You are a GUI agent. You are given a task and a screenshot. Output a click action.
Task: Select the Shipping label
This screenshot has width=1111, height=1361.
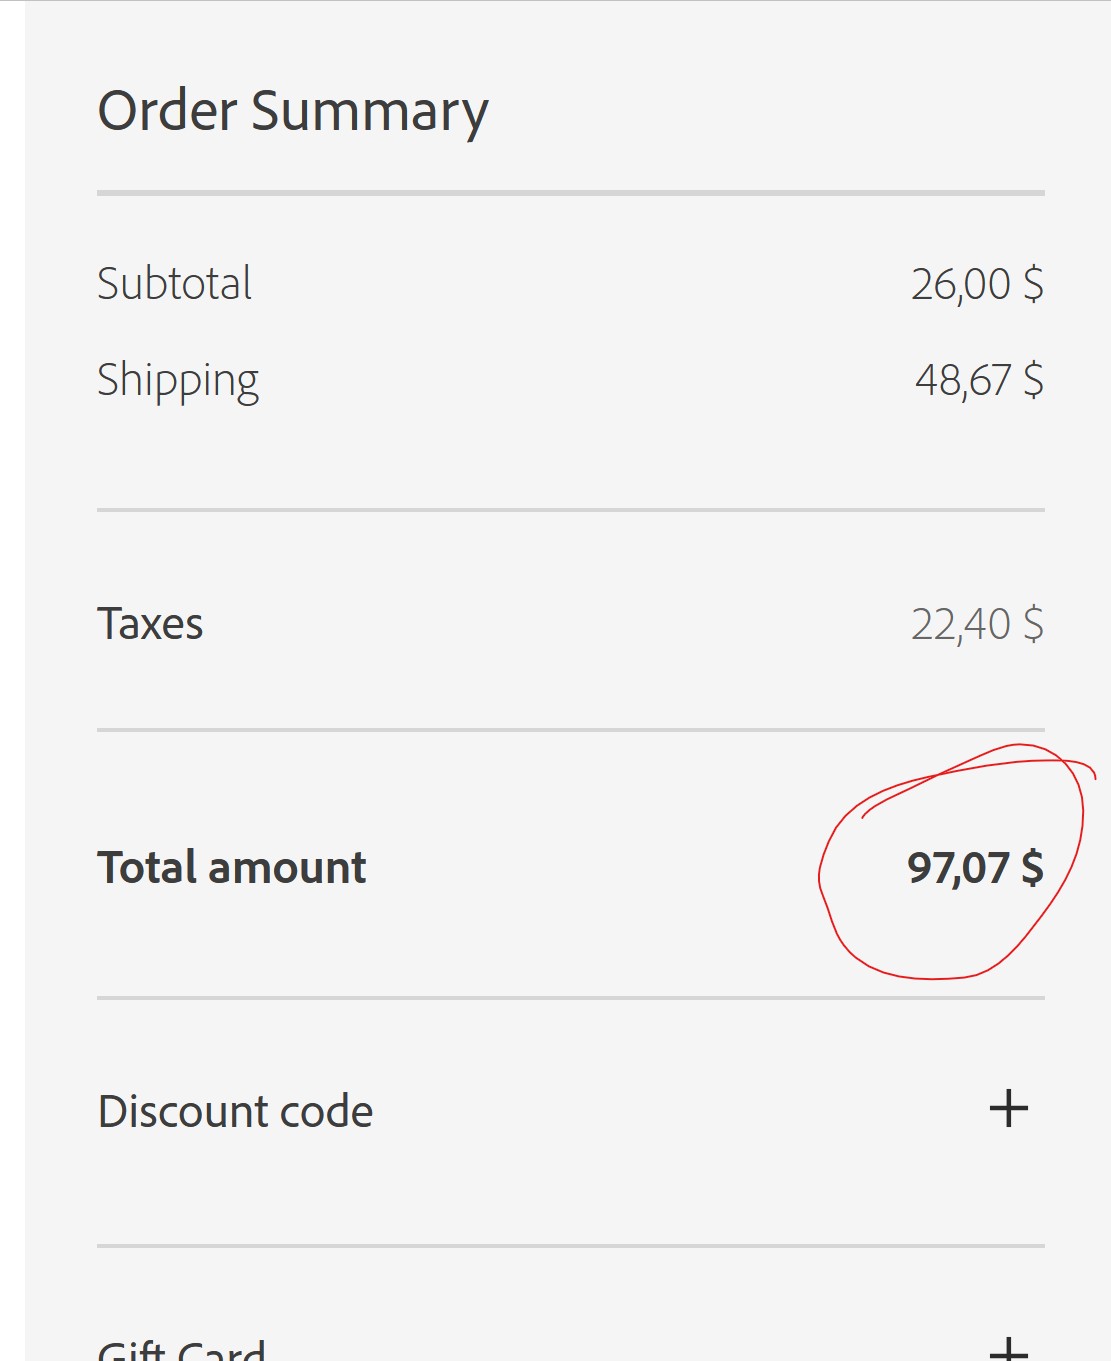click(x=177, y=380)
